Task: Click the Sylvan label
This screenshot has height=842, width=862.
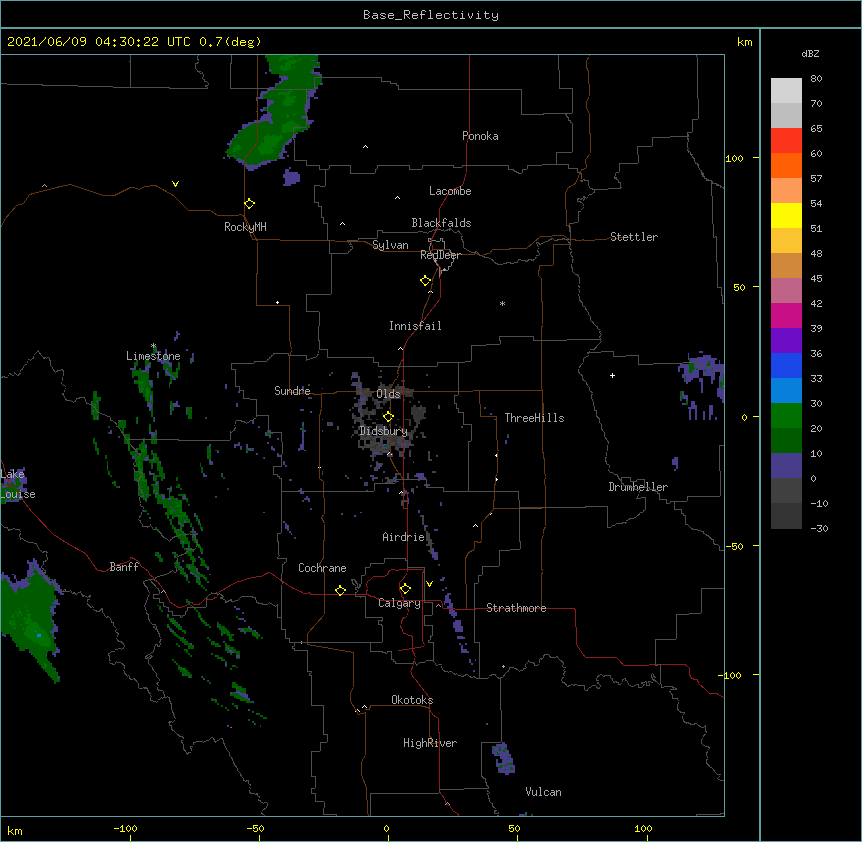Action: (390, 245)
